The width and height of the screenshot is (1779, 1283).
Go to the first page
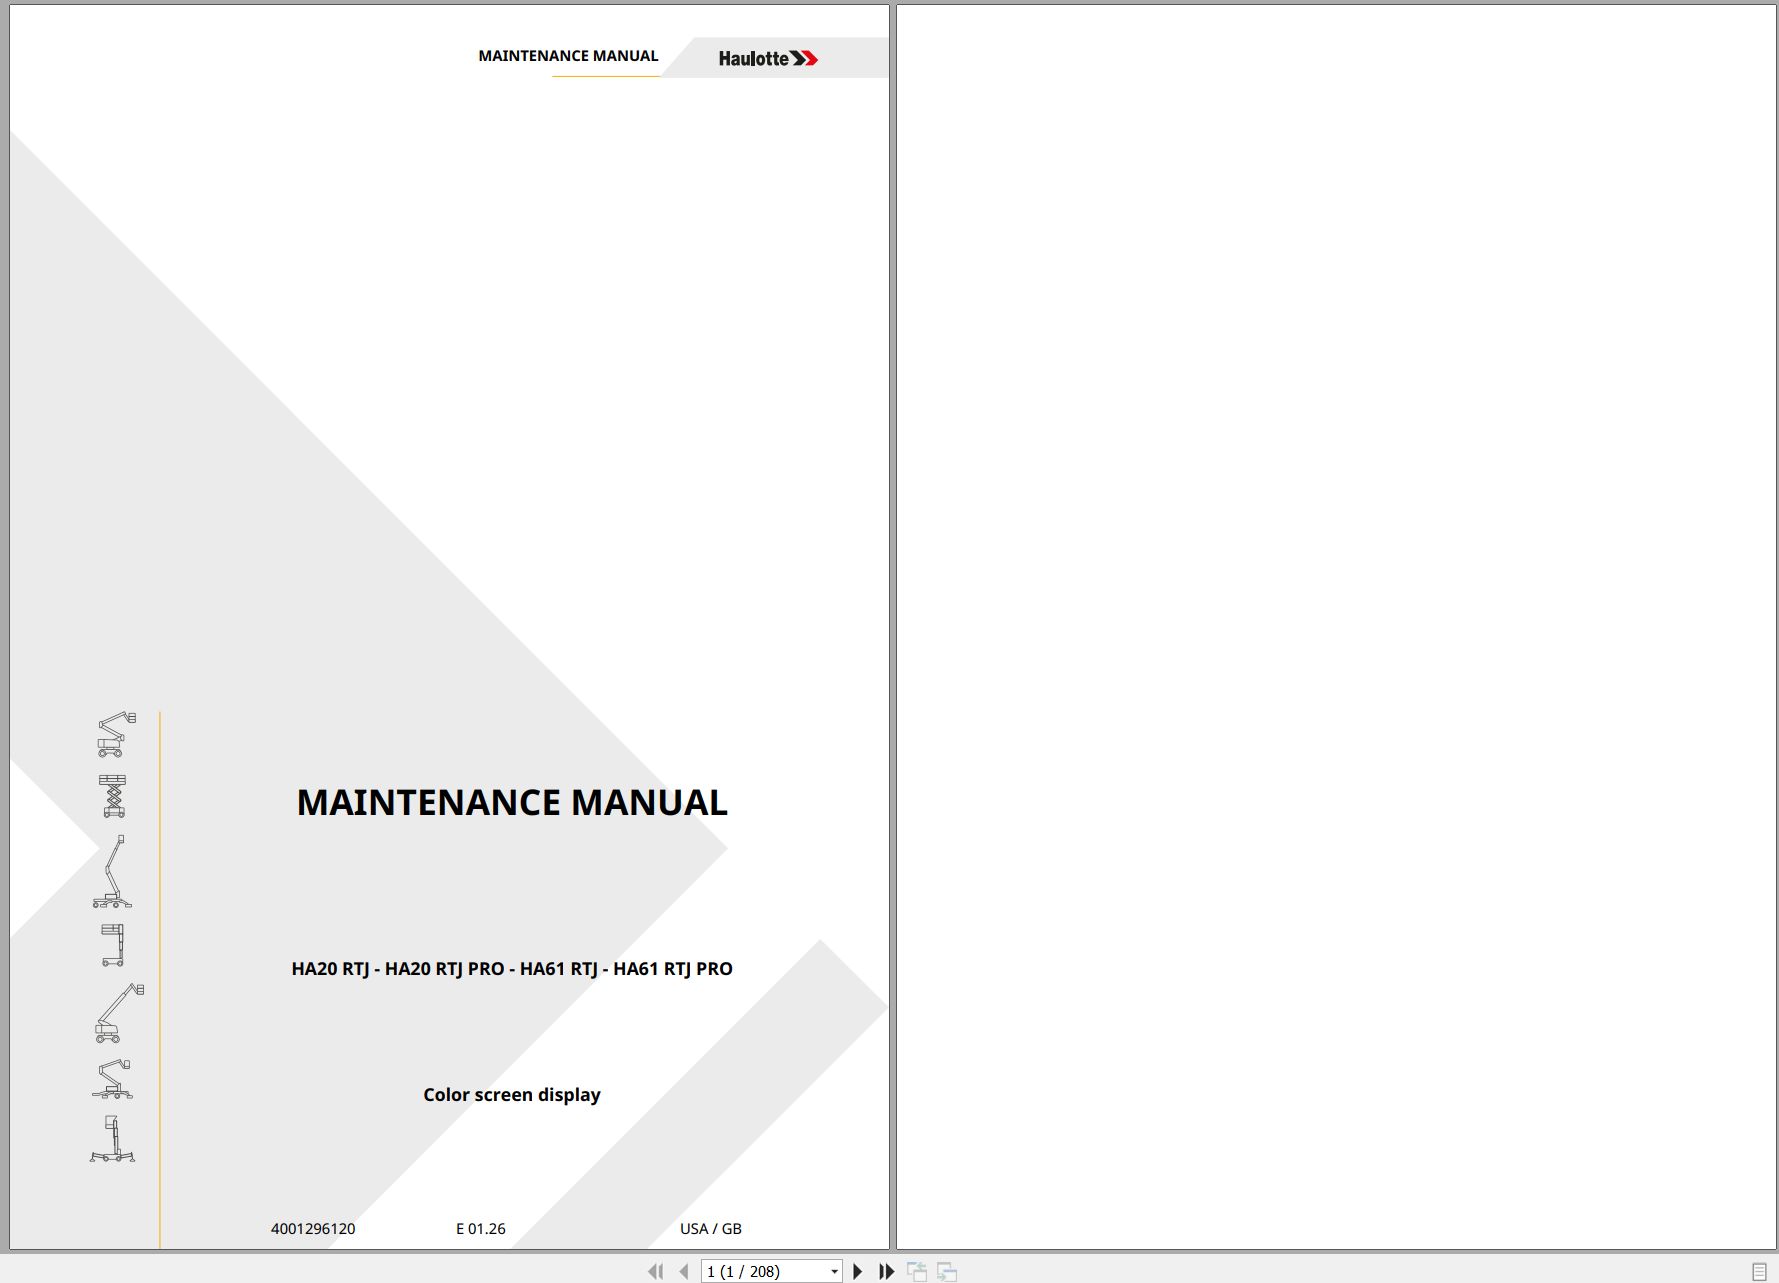(x=655, y=1271)
